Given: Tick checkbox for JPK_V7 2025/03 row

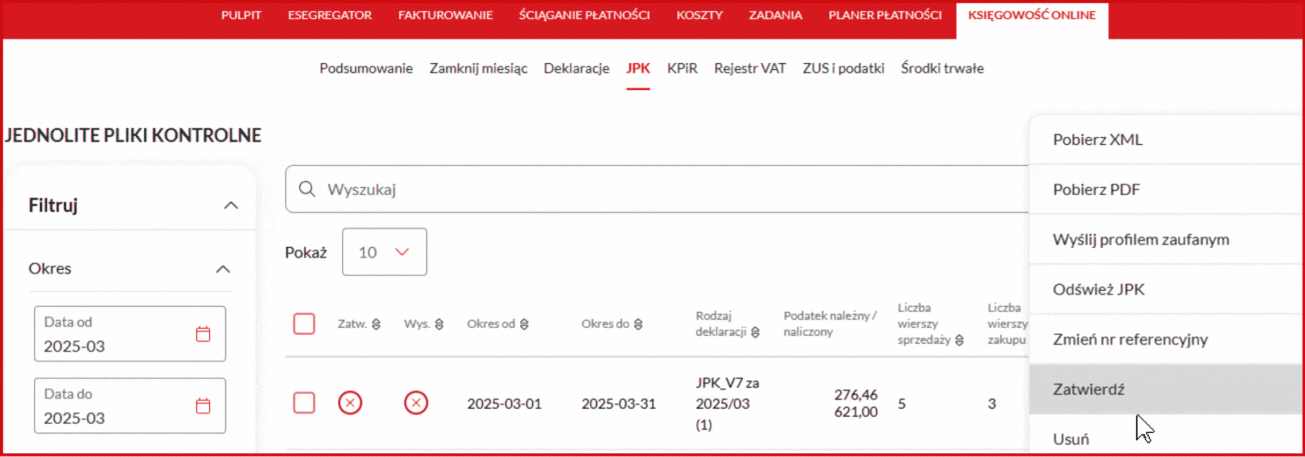Looking at the screenshot, I should click(x=304, y=403).
